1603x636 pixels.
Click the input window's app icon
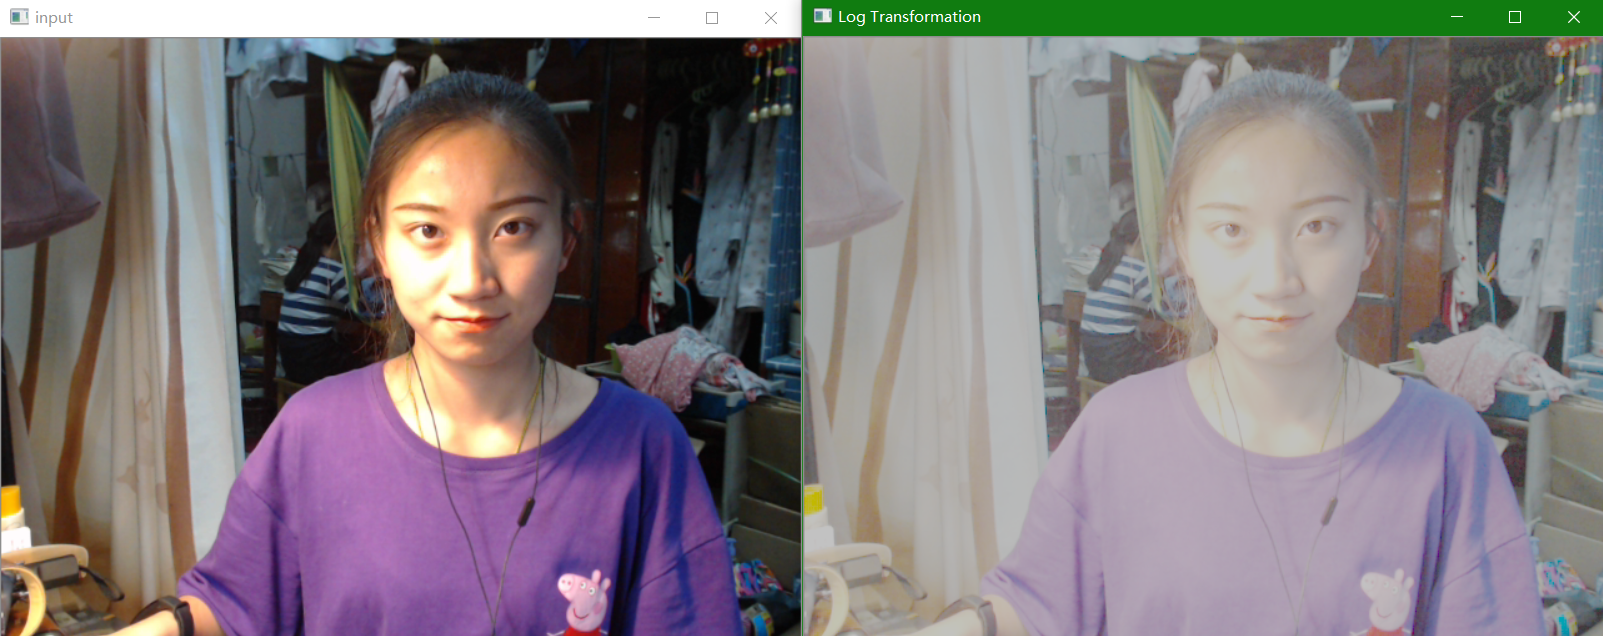click(19, 17)
